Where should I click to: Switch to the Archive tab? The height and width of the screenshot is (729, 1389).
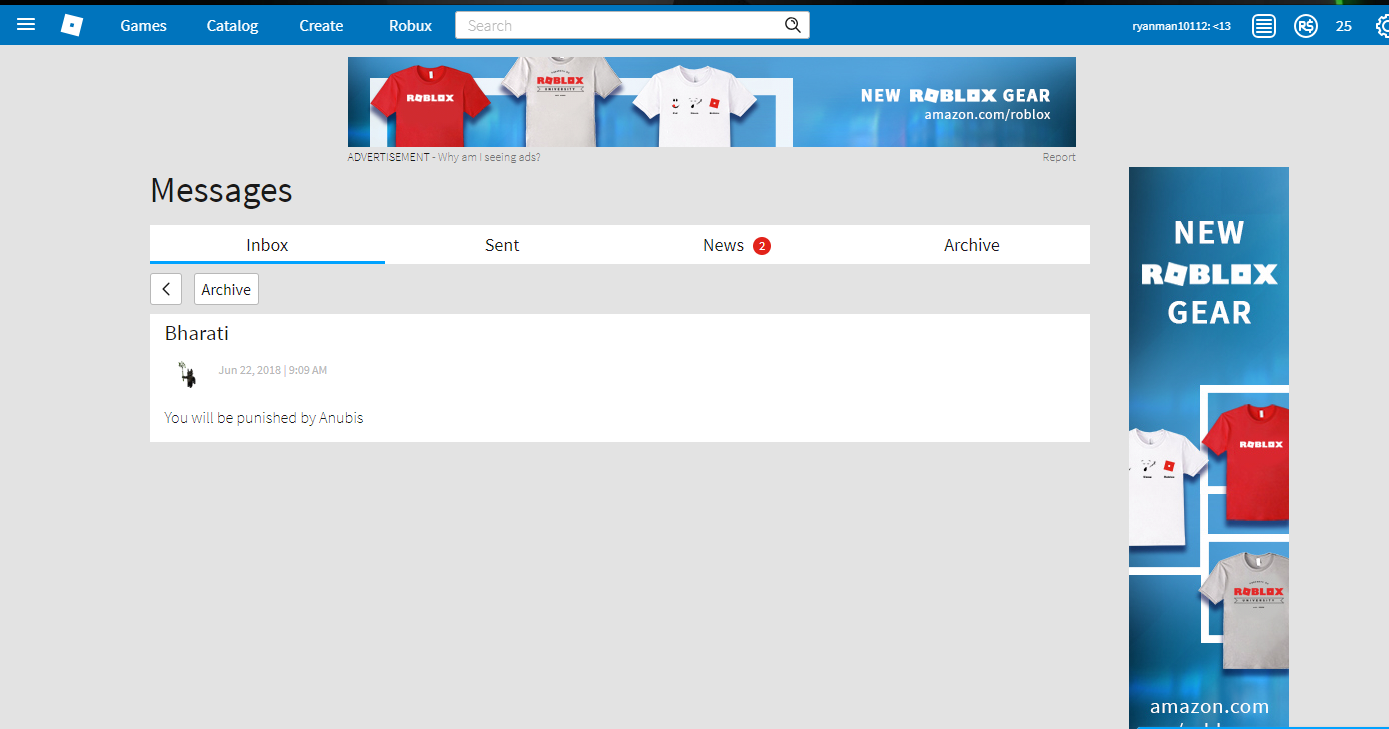point(972,245)
